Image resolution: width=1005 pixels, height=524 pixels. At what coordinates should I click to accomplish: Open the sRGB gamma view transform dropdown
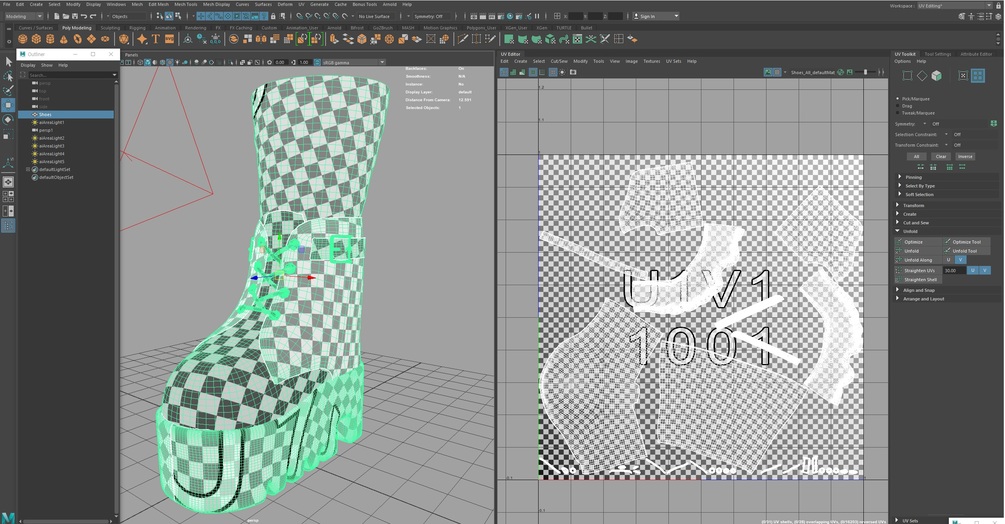(x=354, y=62)
